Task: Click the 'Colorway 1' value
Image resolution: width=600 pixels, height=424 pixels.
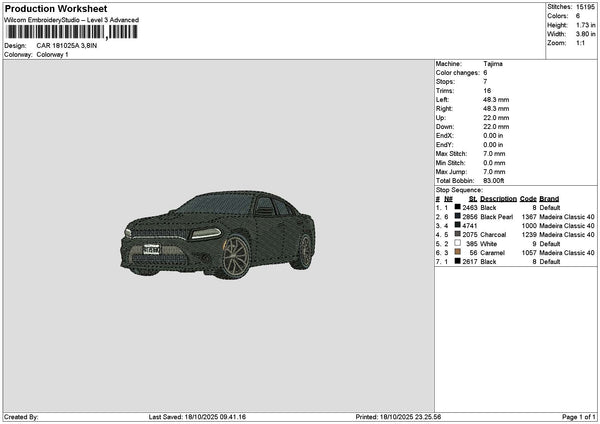Action: (x=52, y=55)
